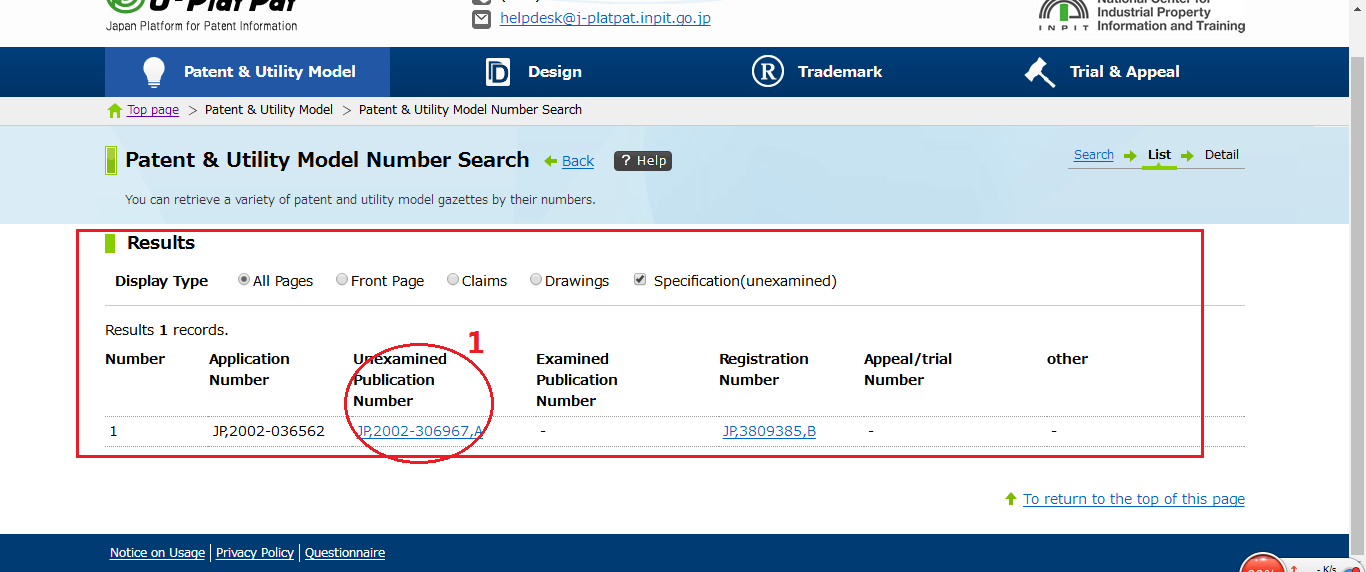
Task: Open registration number JP,3809385,B
Action: pos(769,431)
